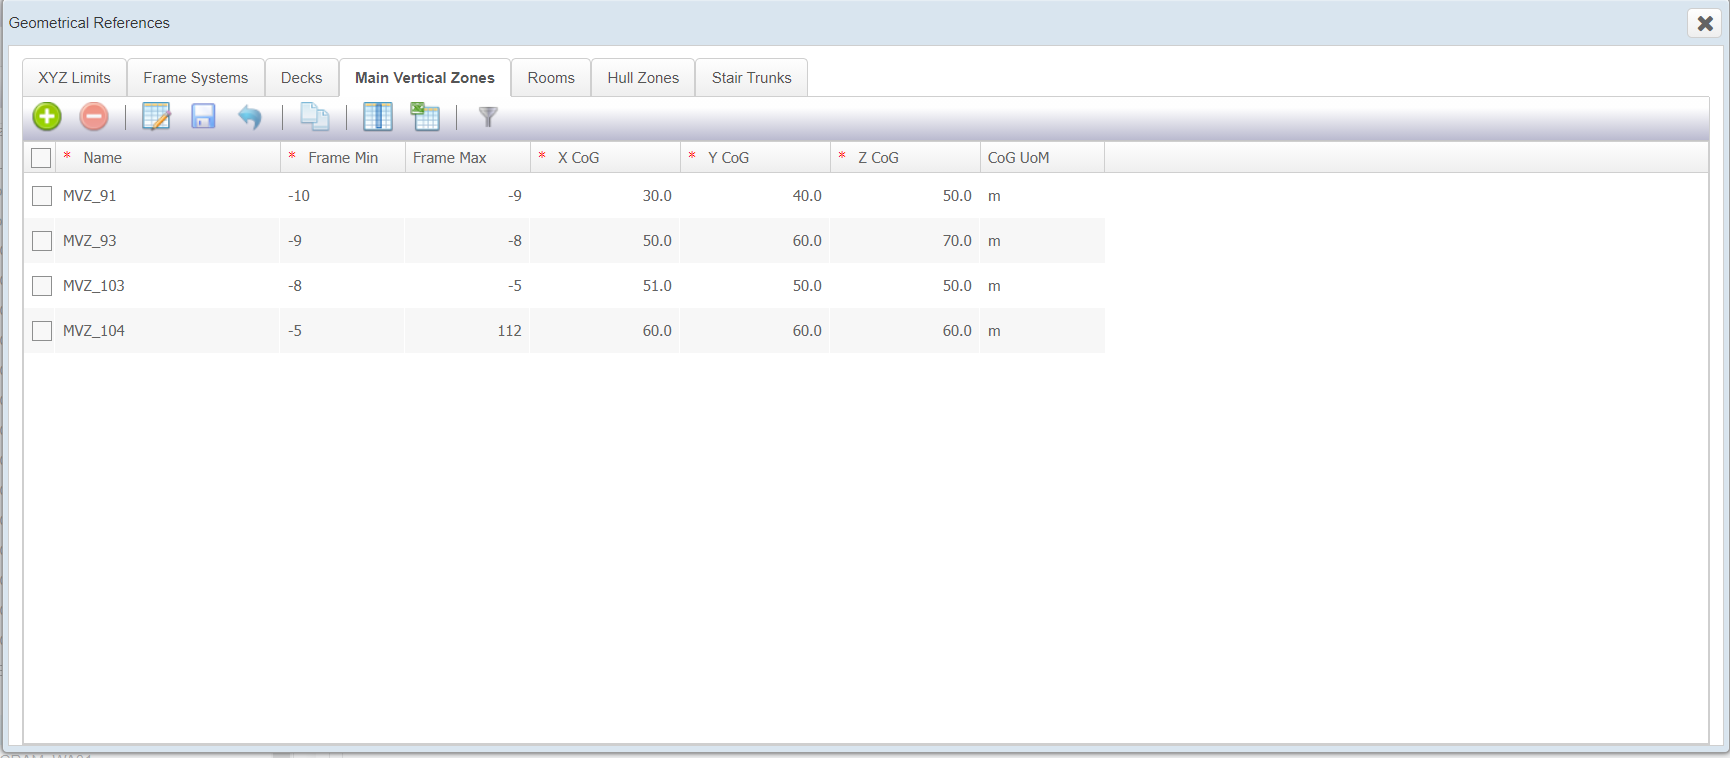1730x758 pixels.
Task: Click the export to Excel icon
Action: click(425, 117)
